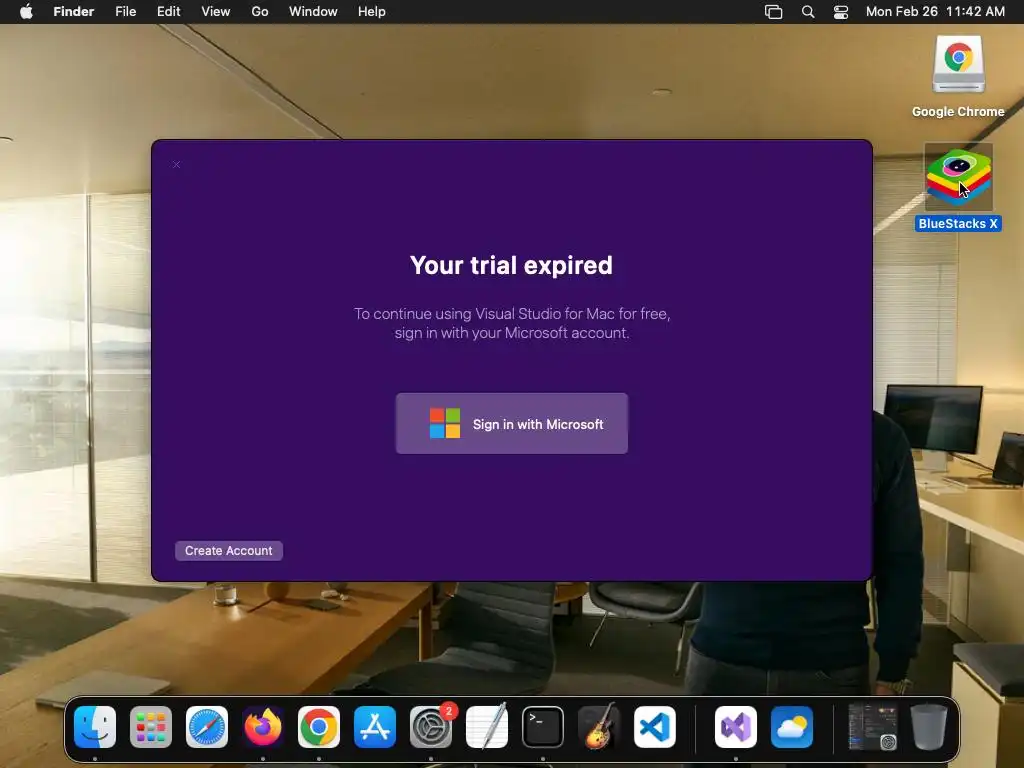Open the Edit menu
Image resolution: width=1024 pixels, height=768 pixels.
click(168, 12)
